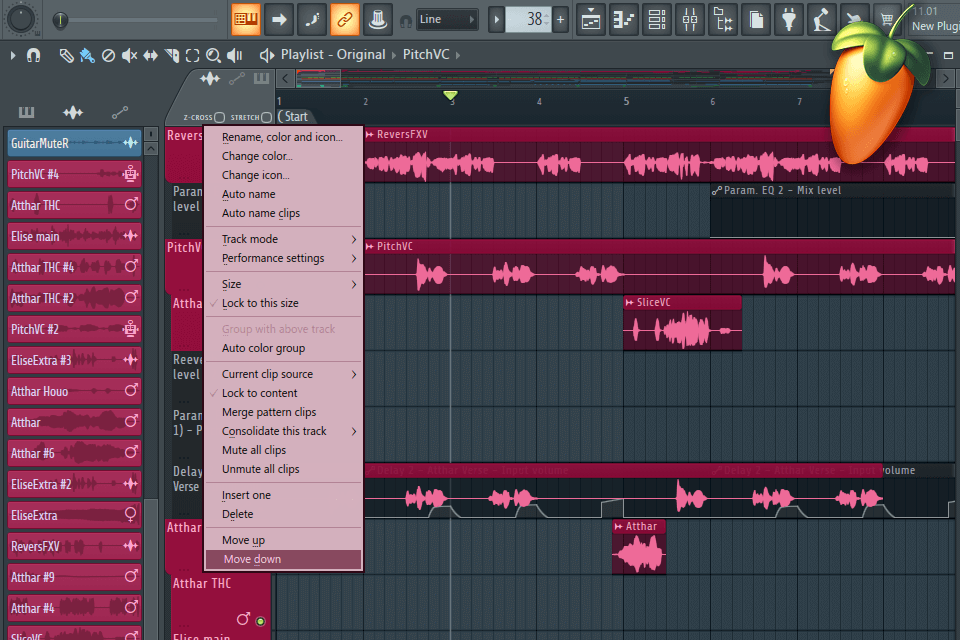Select the Slip tool
Viewport: 960px width, 640px height.
150,56
